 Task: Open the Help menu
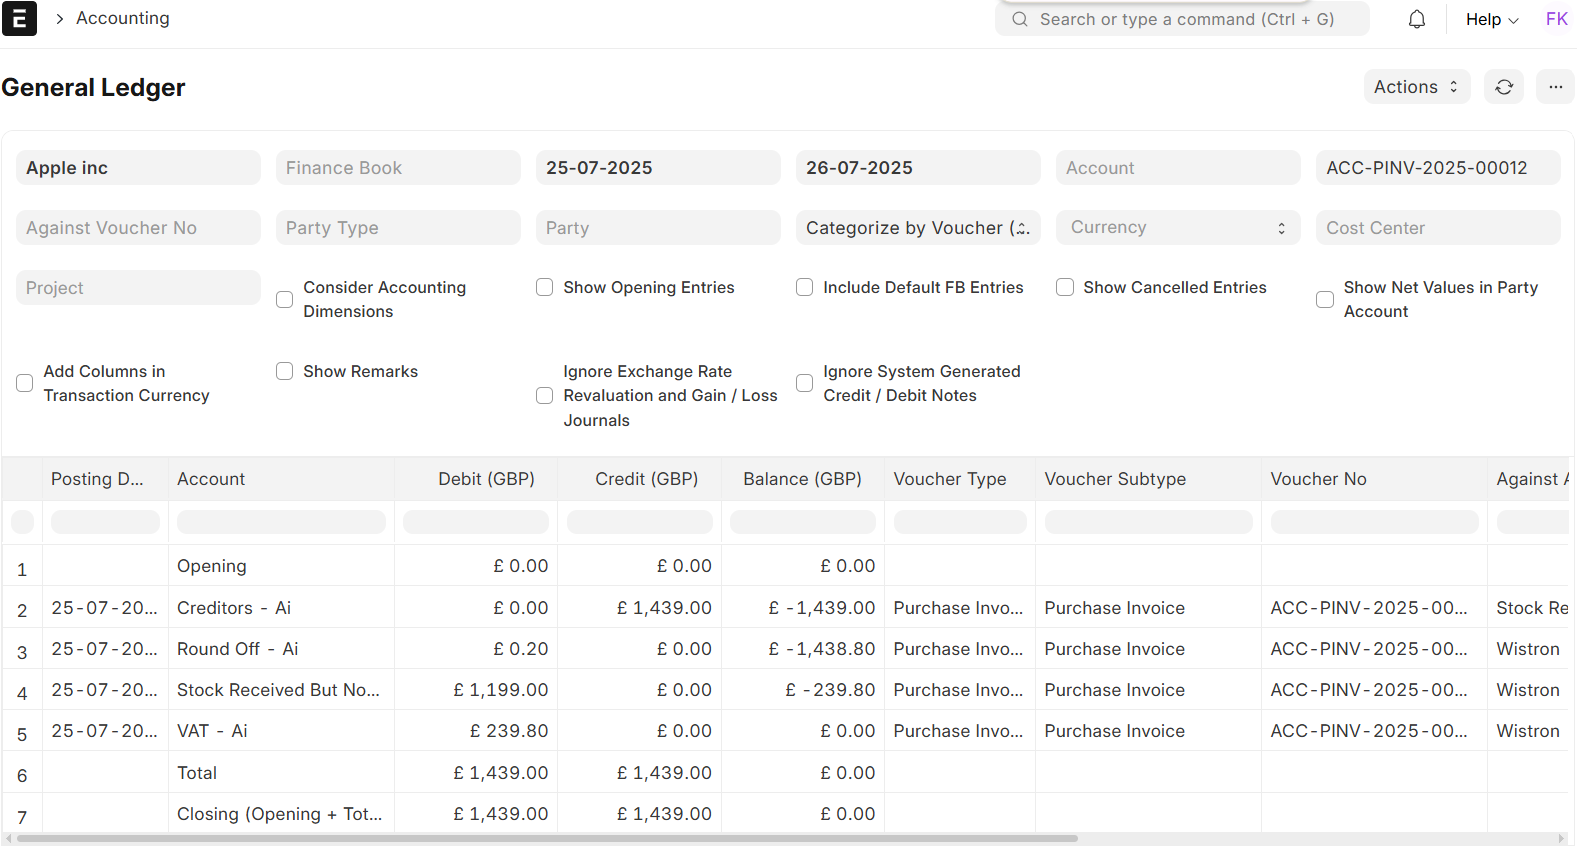1491,20
